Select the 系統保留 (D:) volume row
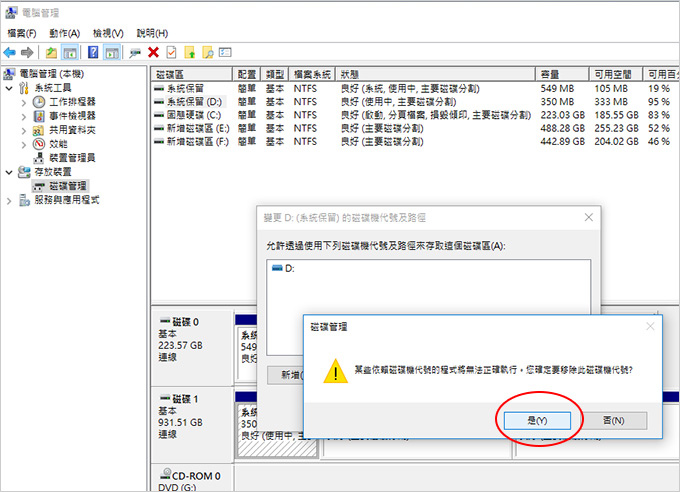Viewport: 680px width, 492px height. (x=415, y=102)
